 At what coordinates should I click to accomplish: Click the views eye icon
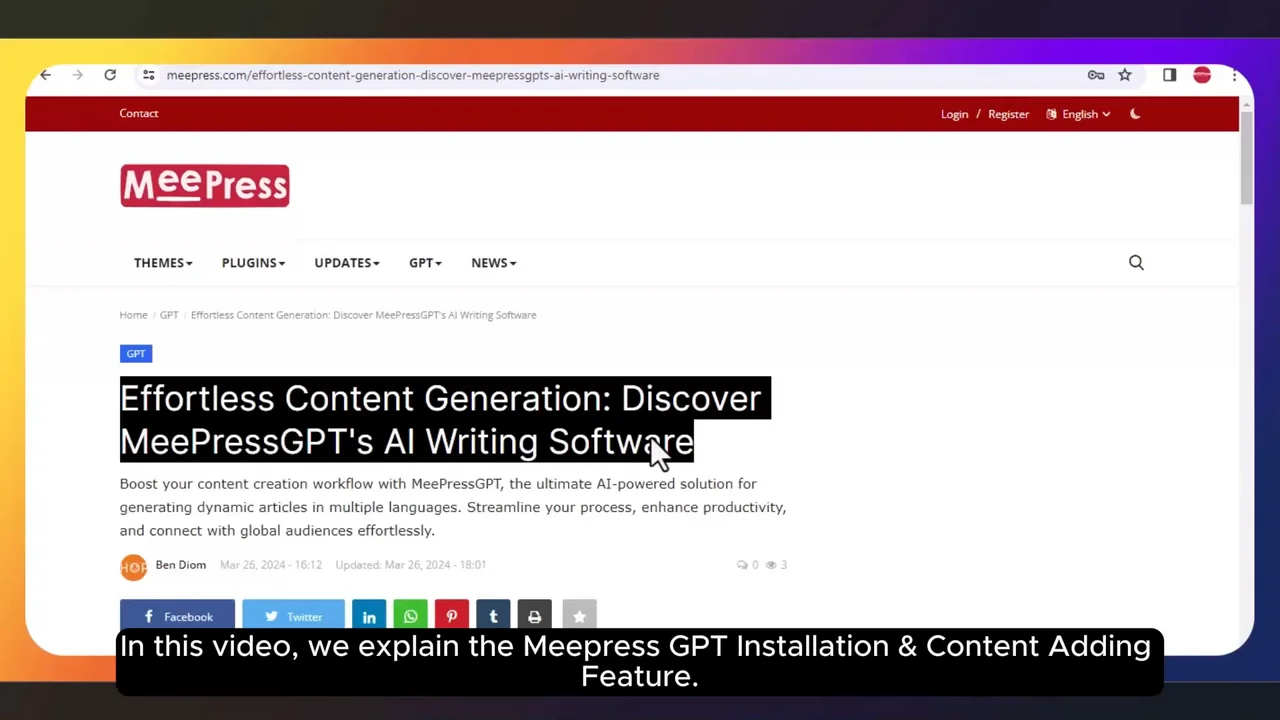(771, 565)
